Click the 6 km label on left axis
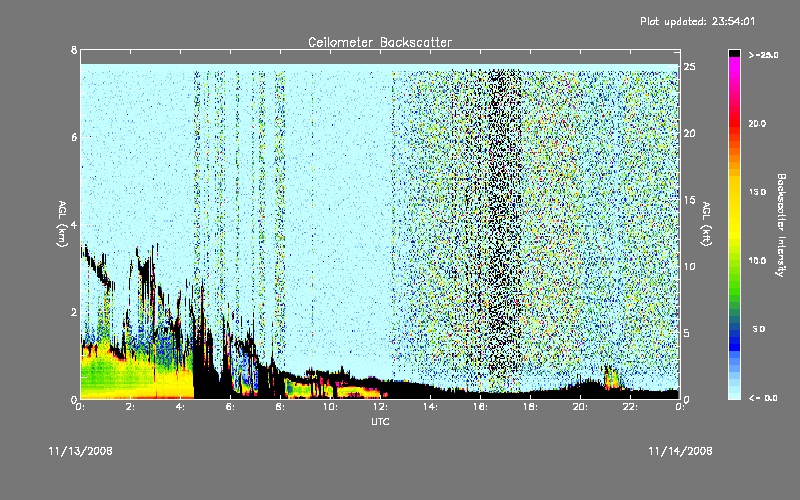The image size is (800, 500). pyautogui.click(x=74, y=137)
